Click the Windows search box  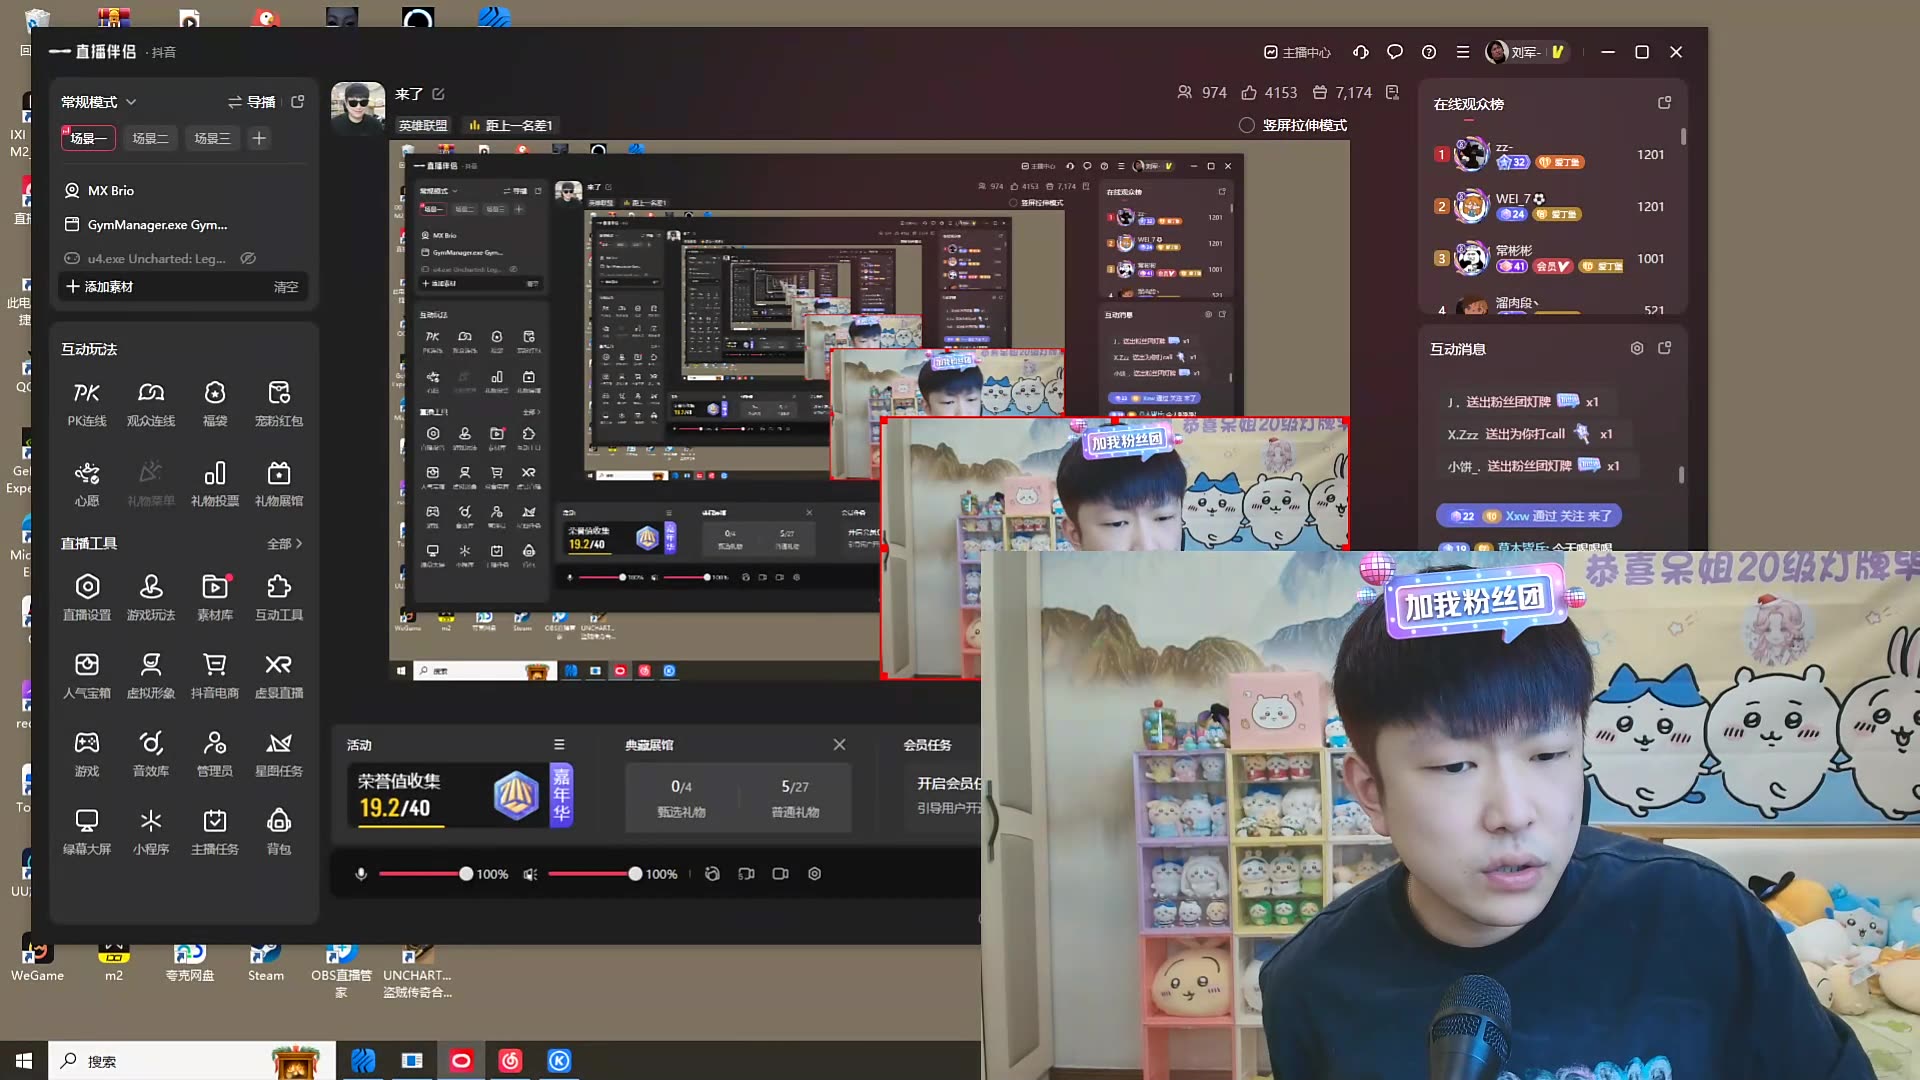(x=190, y=1061)
